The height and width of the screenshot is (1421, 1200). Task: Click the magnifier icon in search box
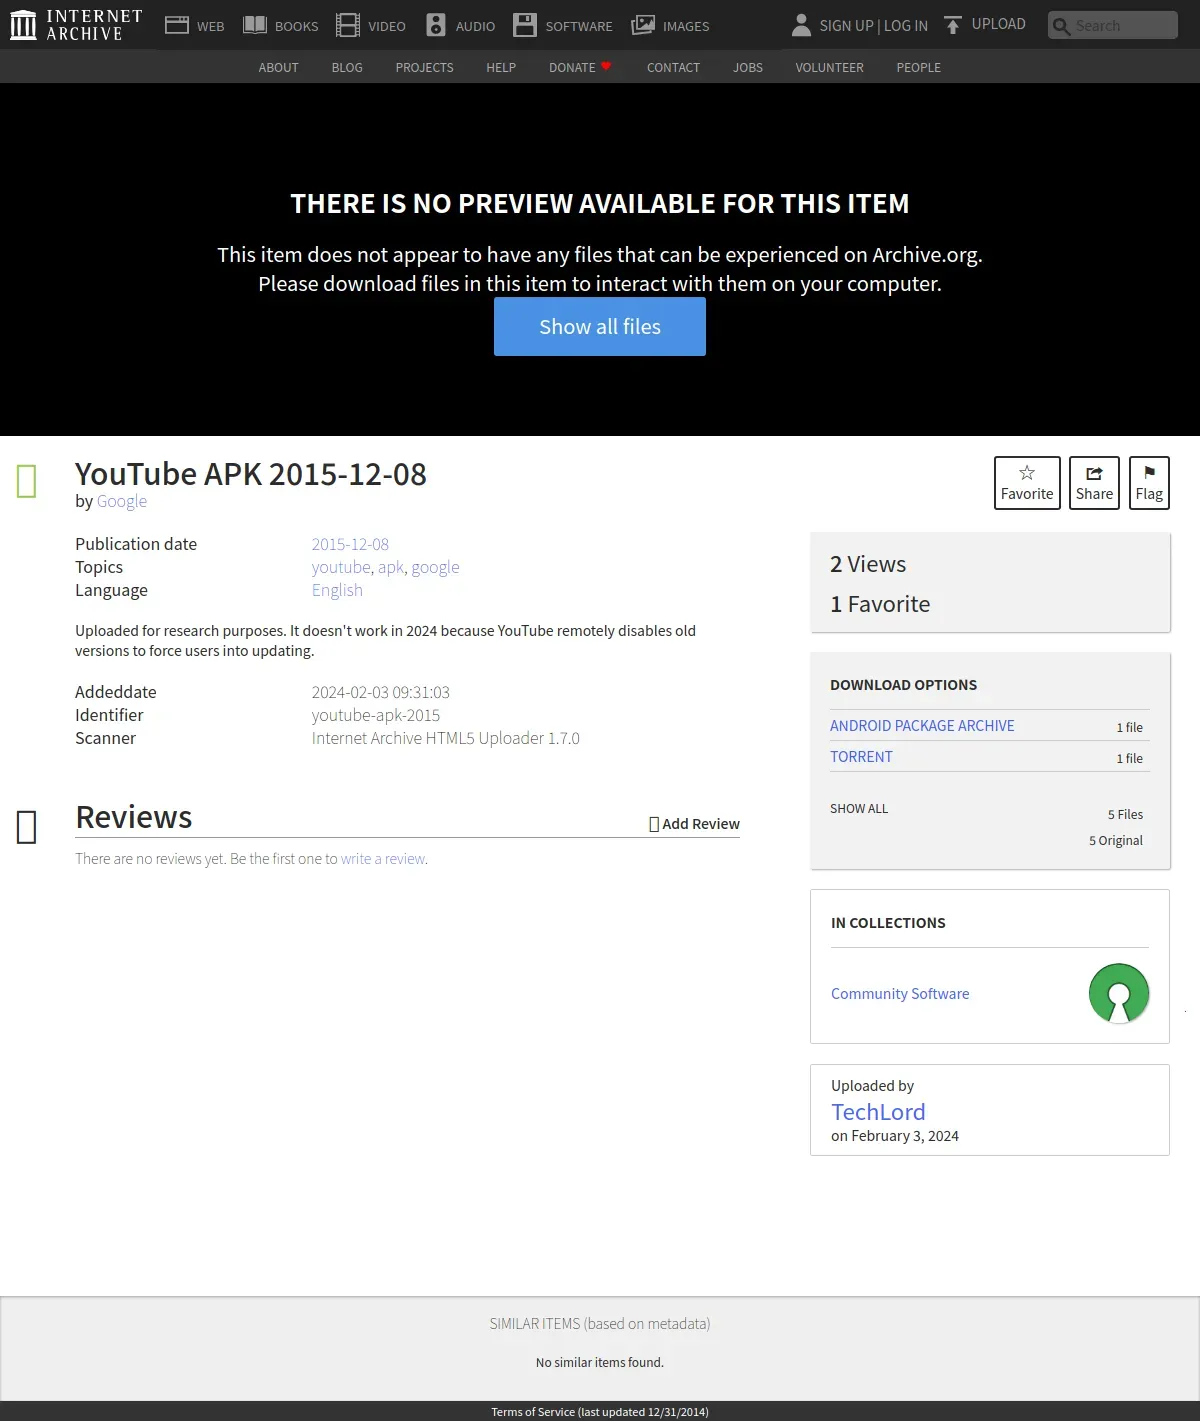point(1062,26)
